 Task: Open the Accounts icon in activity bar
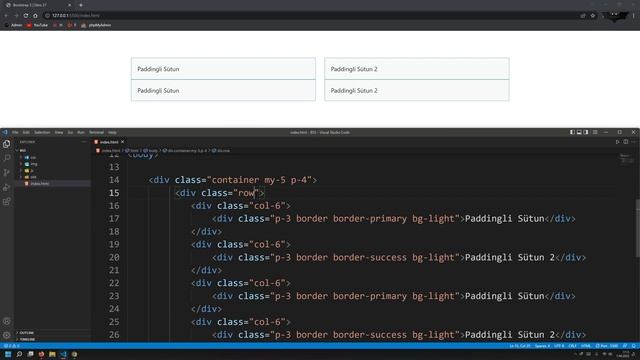(7, 321)
